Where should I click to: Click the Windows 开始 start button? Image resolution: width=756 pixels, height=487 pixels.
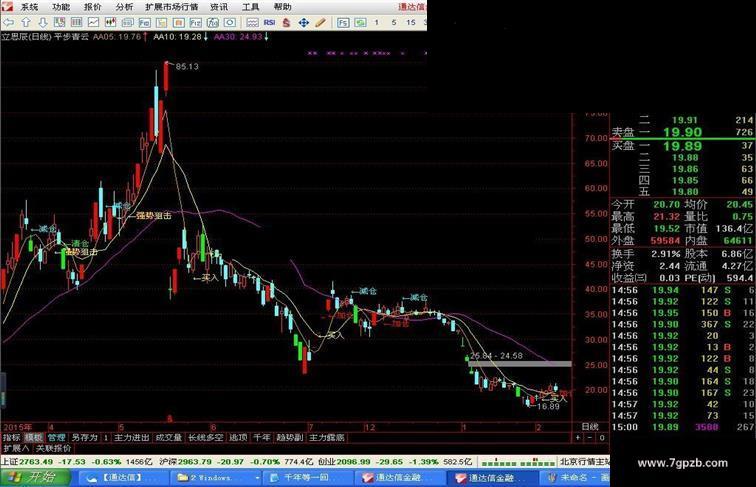pyautogui.click(x=36, y=477)
